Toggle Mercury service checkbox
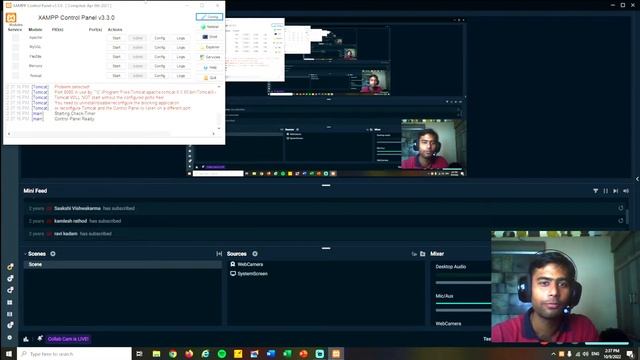Viewport: 640px width, 360px height. [x=16, y=66]
